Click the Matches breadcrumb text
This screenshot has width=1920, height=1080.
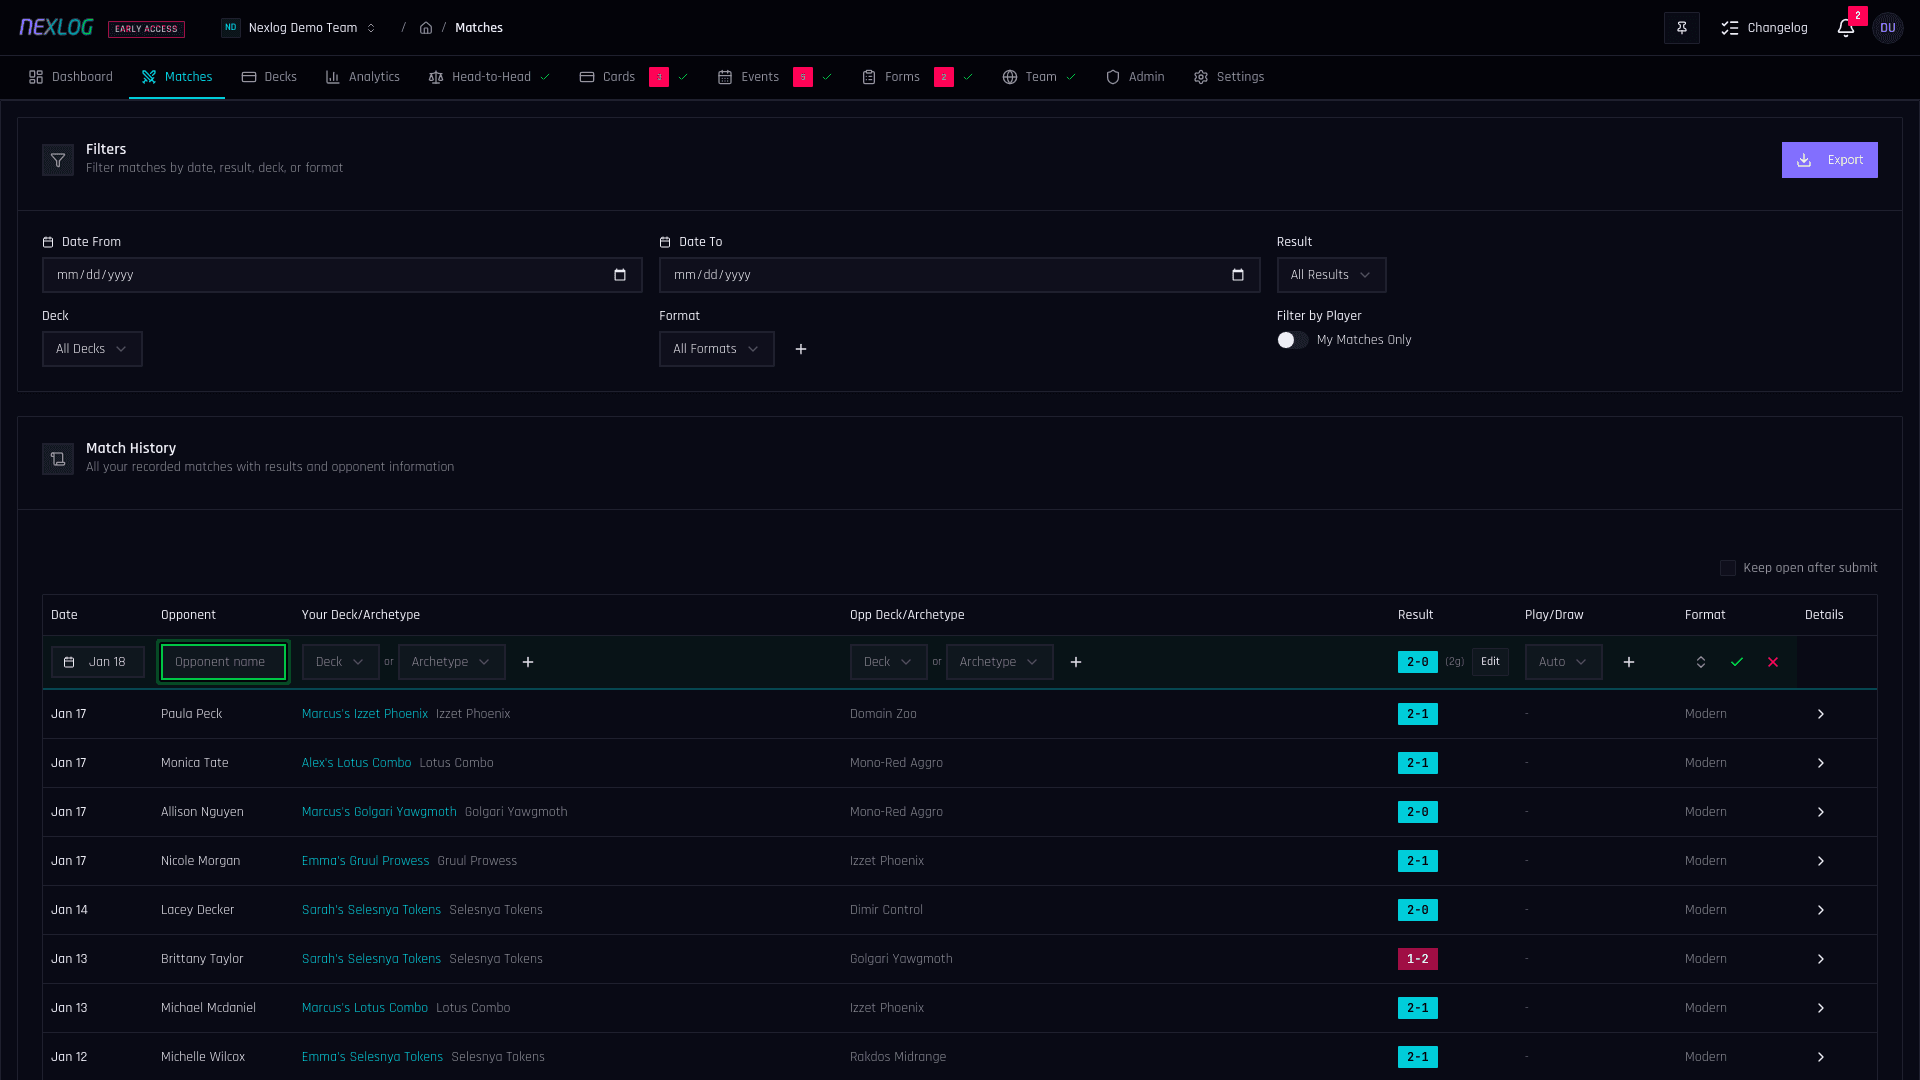coord(479,28)
